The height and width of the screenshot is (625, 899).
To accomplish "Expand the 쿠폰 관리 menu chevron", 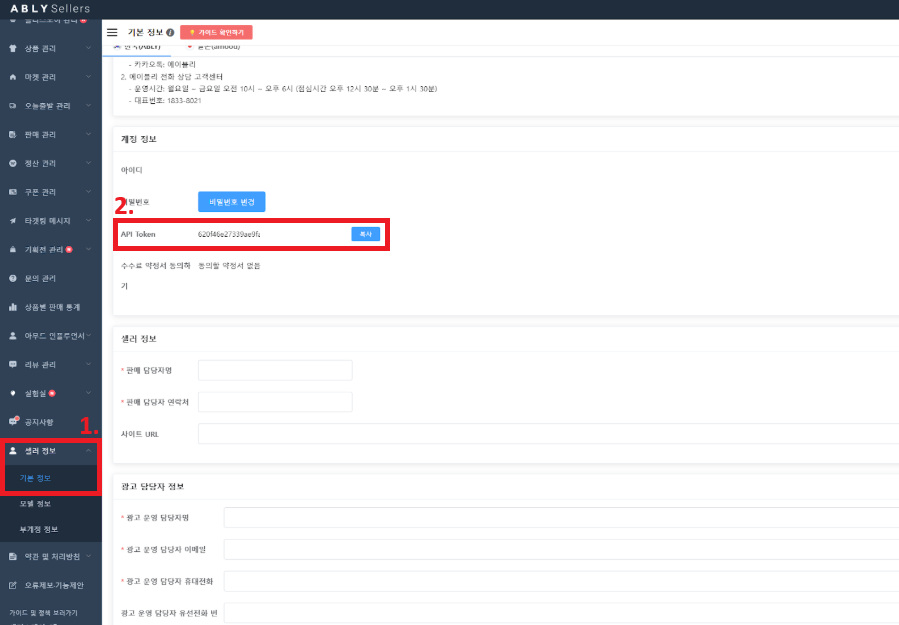I will pos(88,191).
